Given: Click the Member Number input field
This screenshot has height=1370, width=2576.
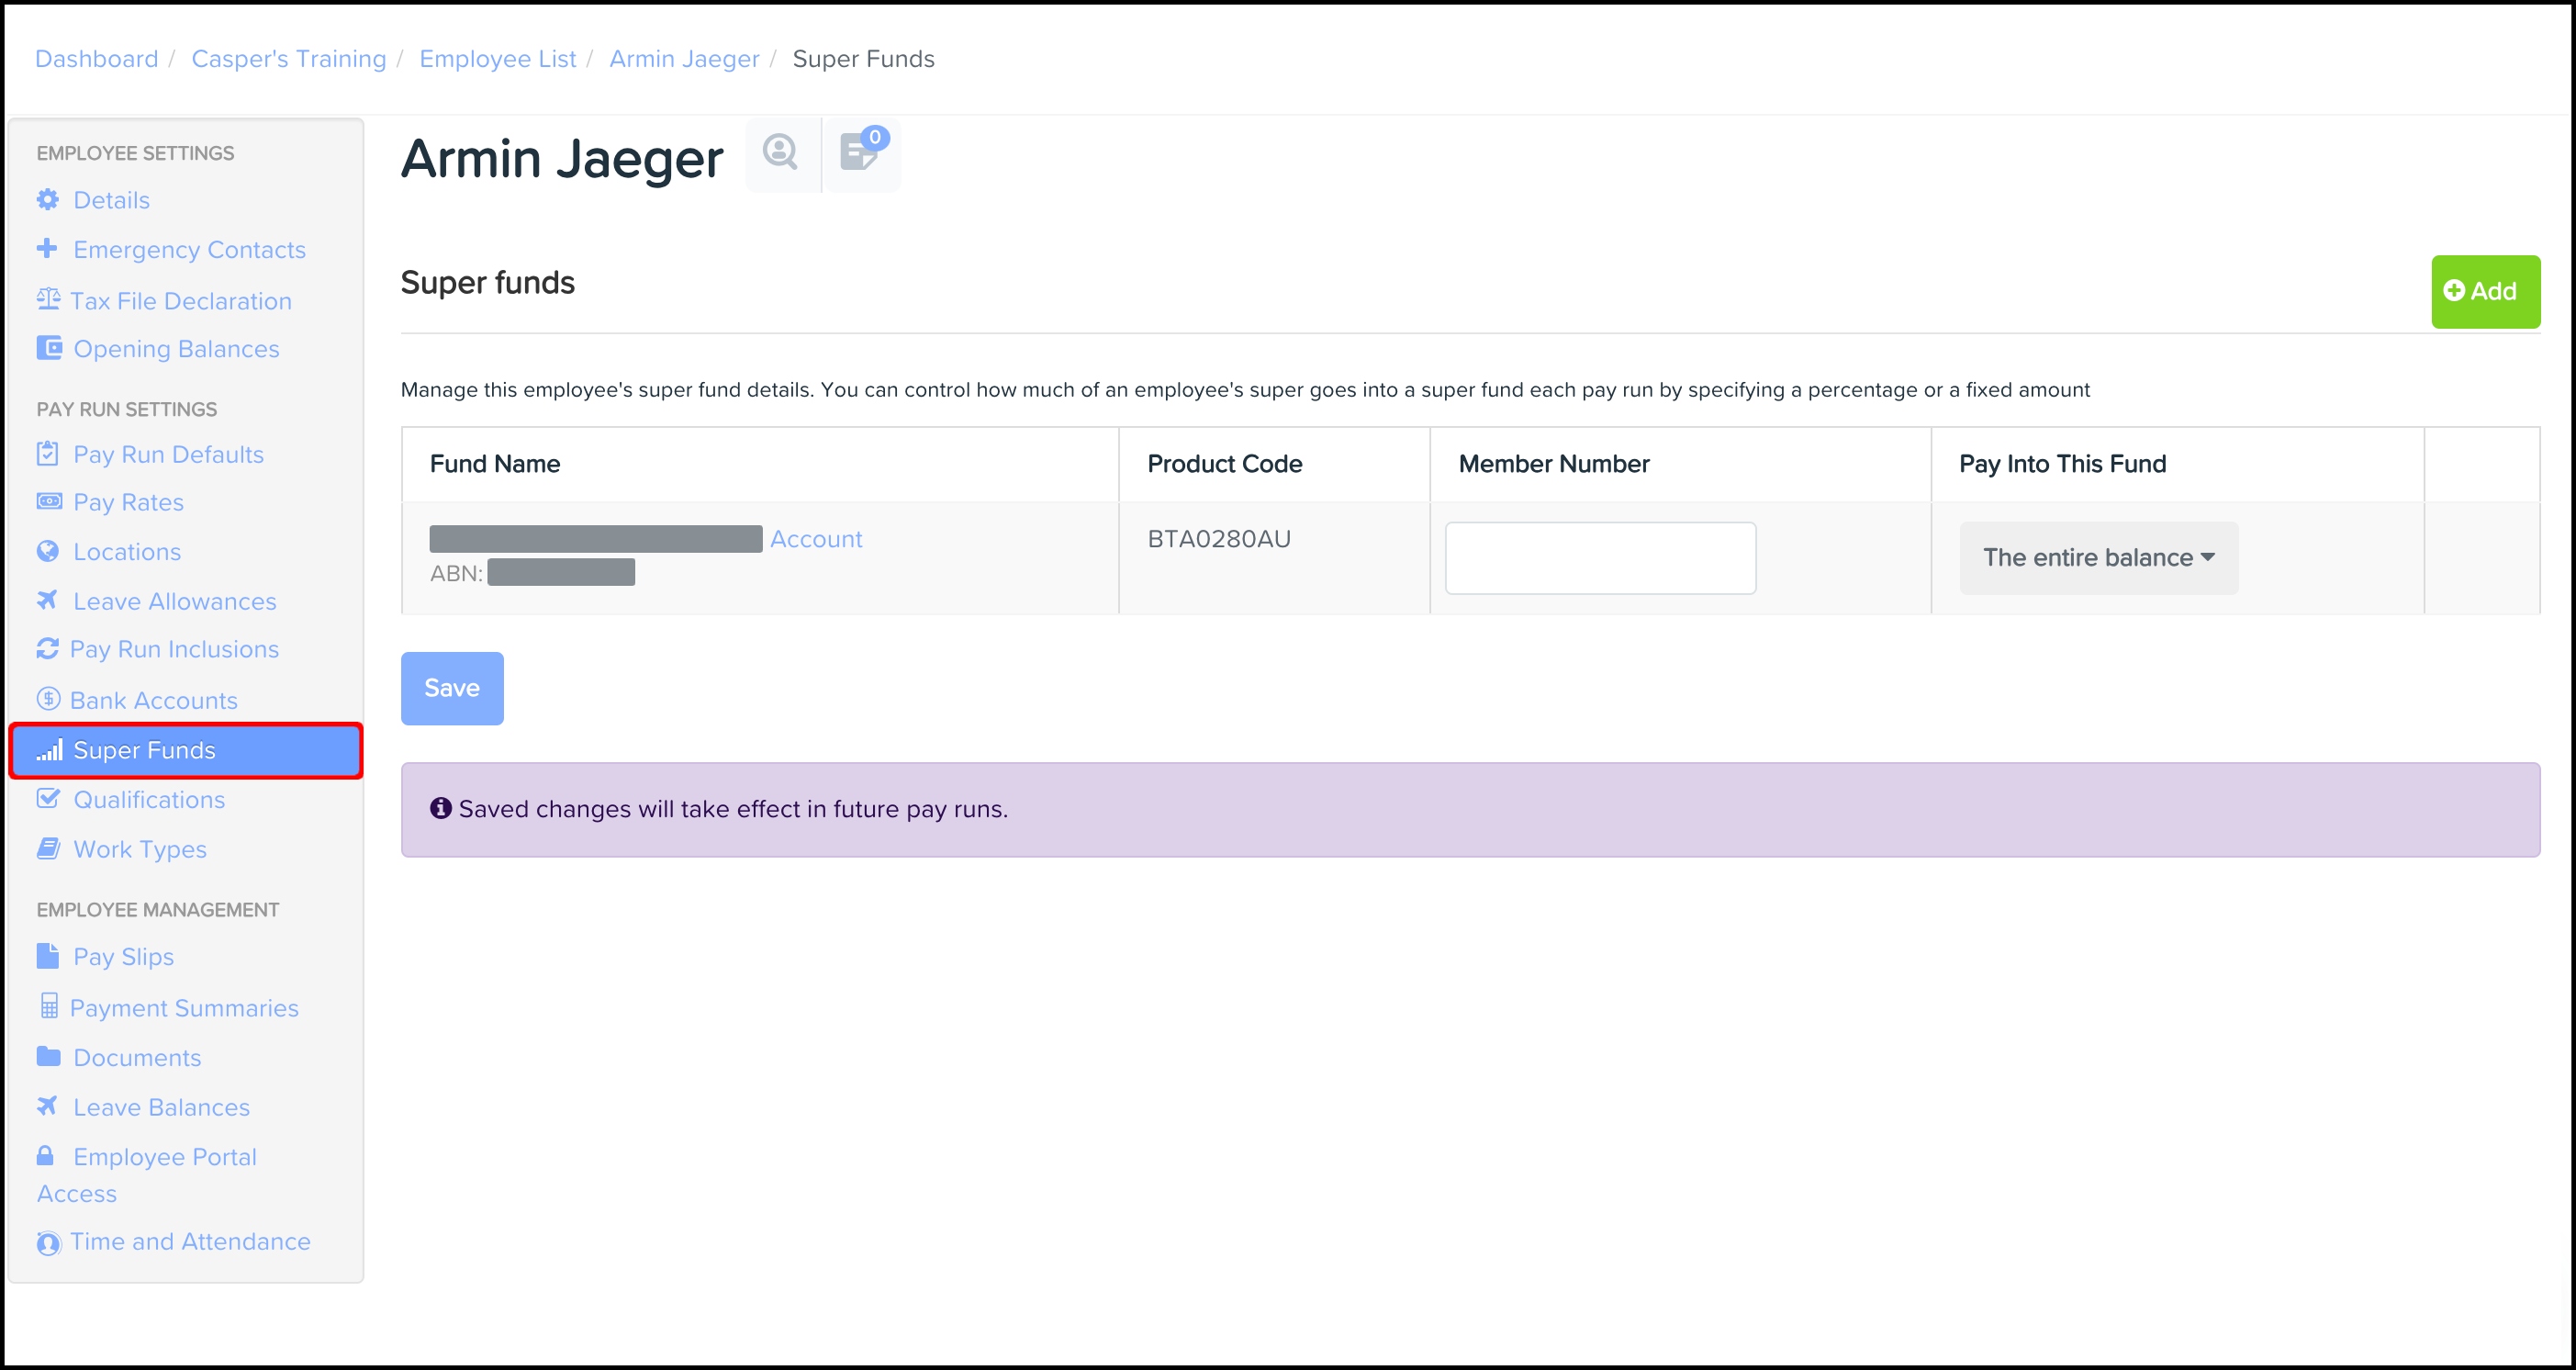Looking at the screenshot, I should 1599,558.
